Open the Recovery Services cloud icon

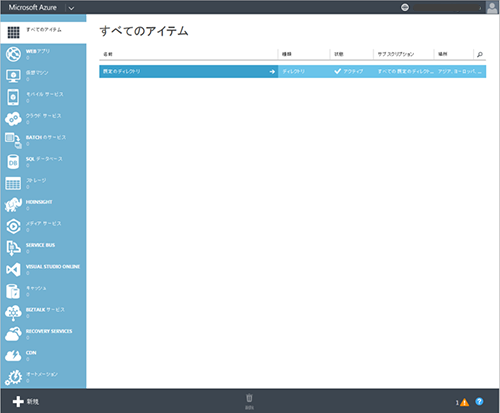pyautogui.click(x=13, y=334)
